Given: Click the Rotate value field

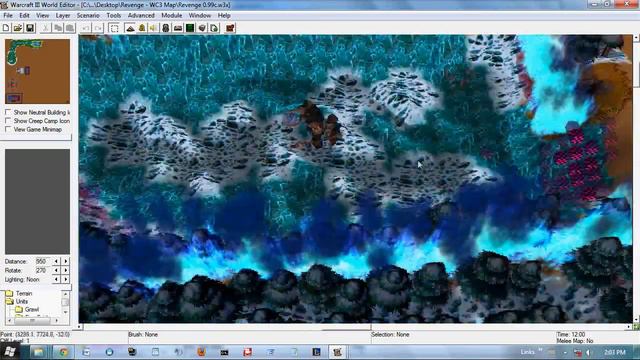Looking at the screenshot, I should click(42, 270).
